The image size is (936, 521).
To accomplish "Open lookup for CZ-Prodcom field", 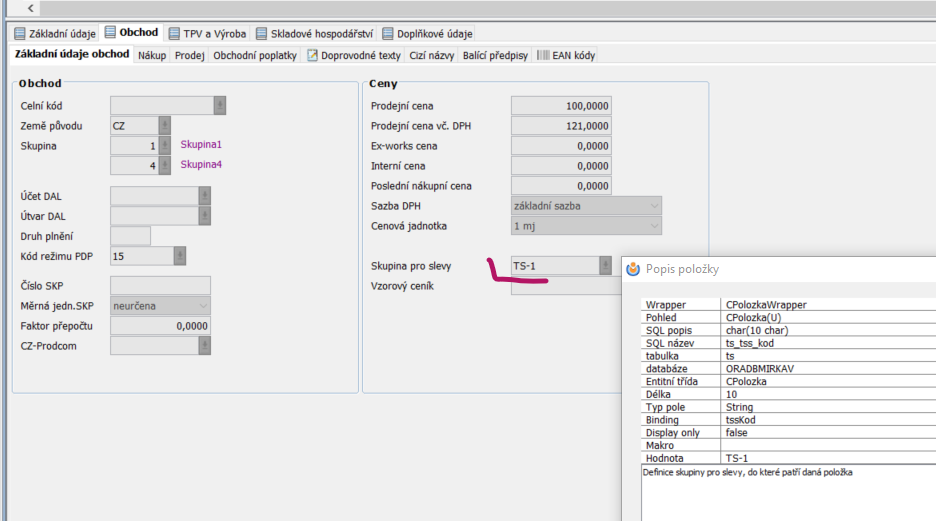I will click(x=205, y=346).
